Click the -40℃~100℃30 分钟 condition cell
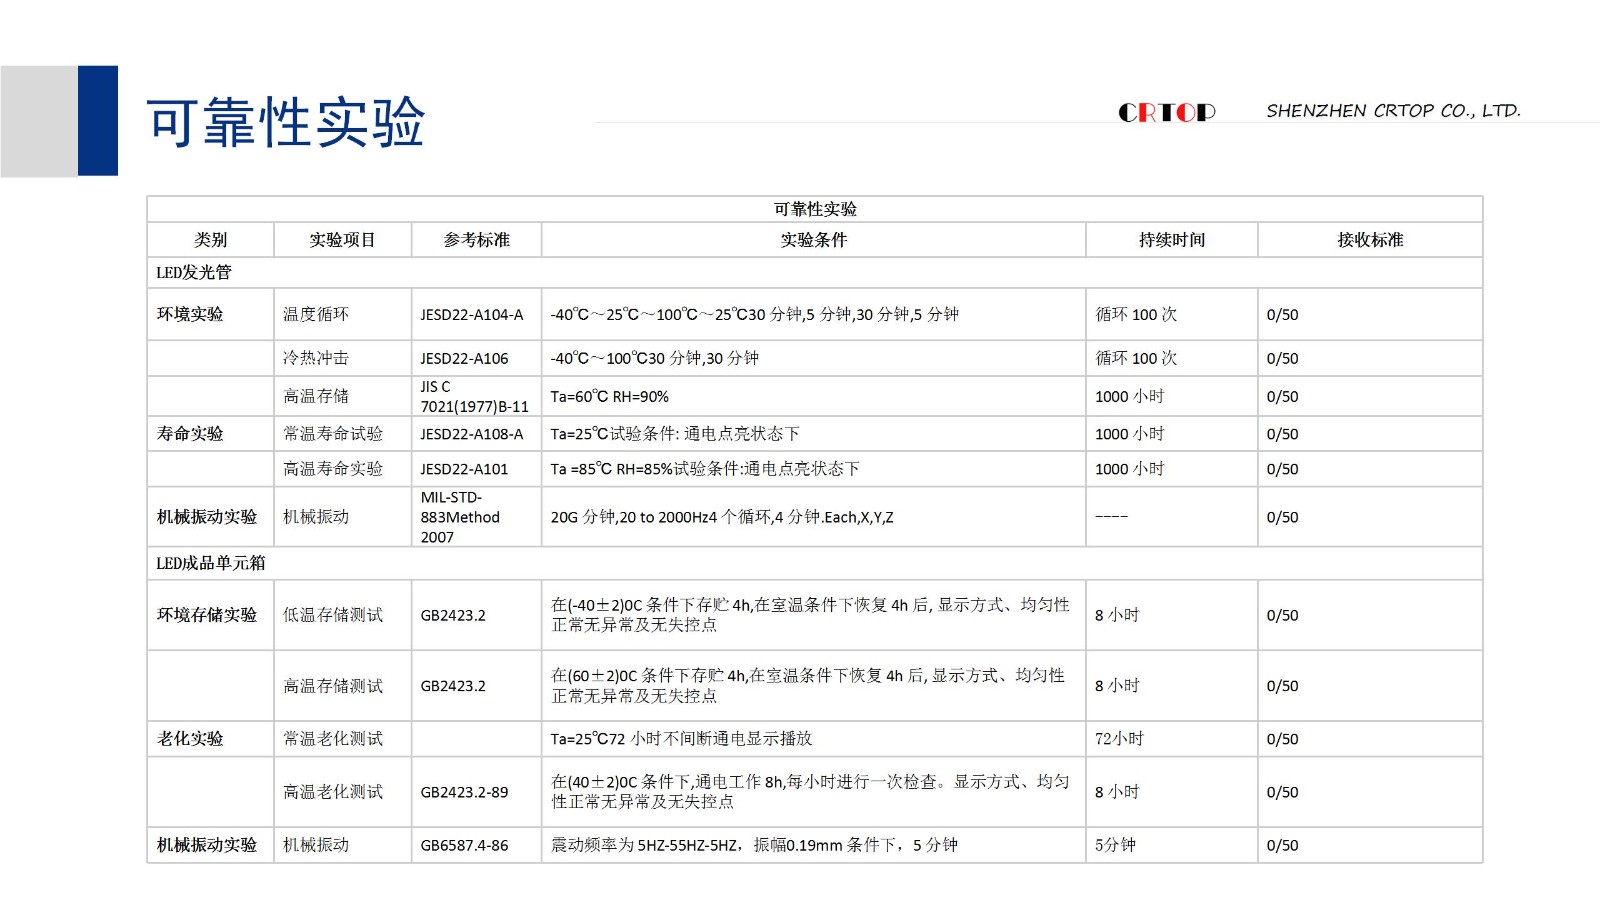1600x900 pixels. pos(813,358)
